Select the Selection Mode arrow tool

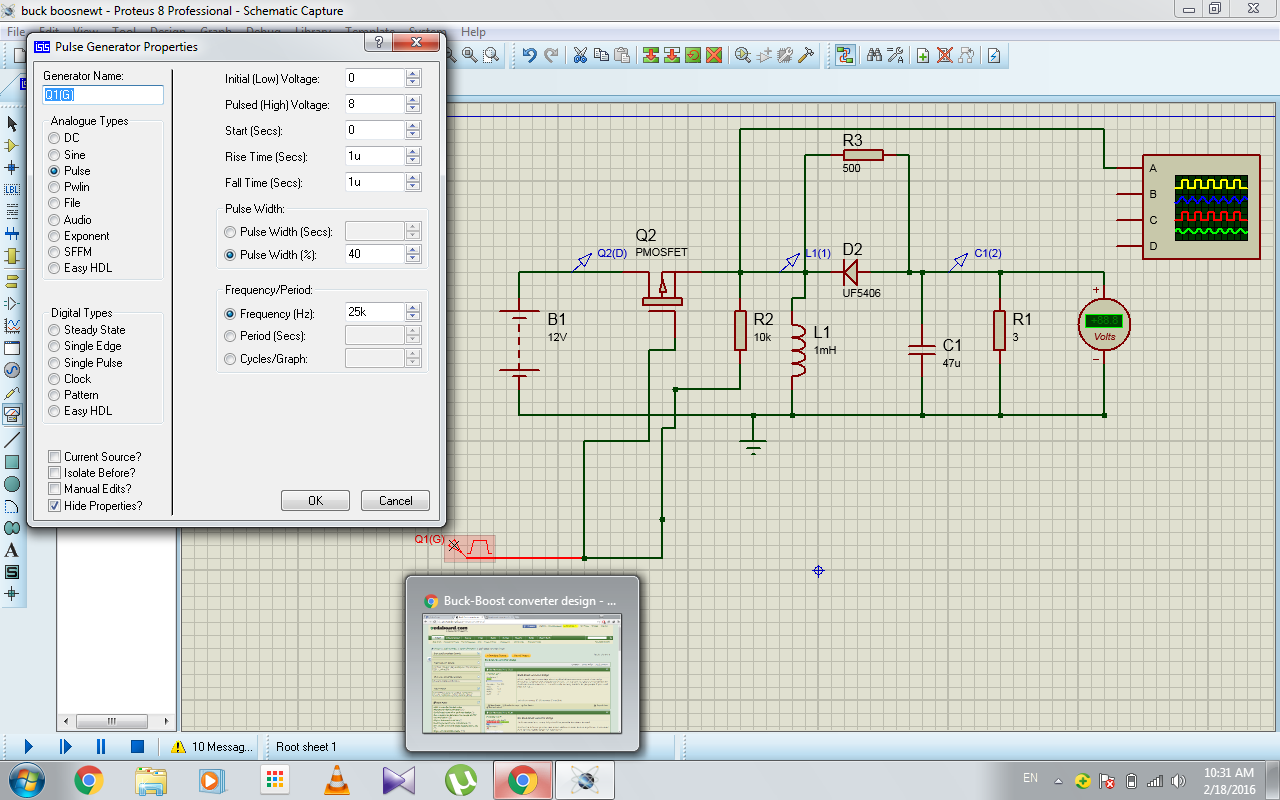pyautogui.click(x=12, y=124)
